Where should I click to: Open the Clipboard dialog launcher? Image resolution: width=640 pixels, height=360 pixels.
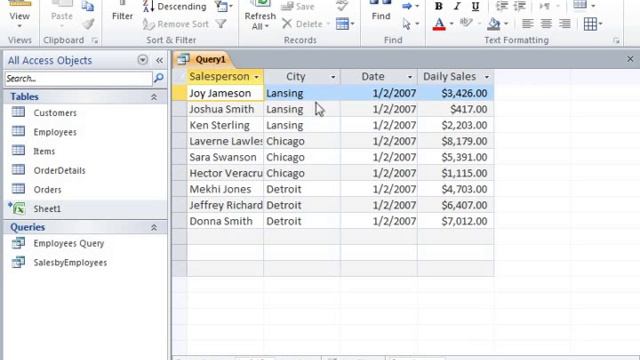tap(95, 40)
